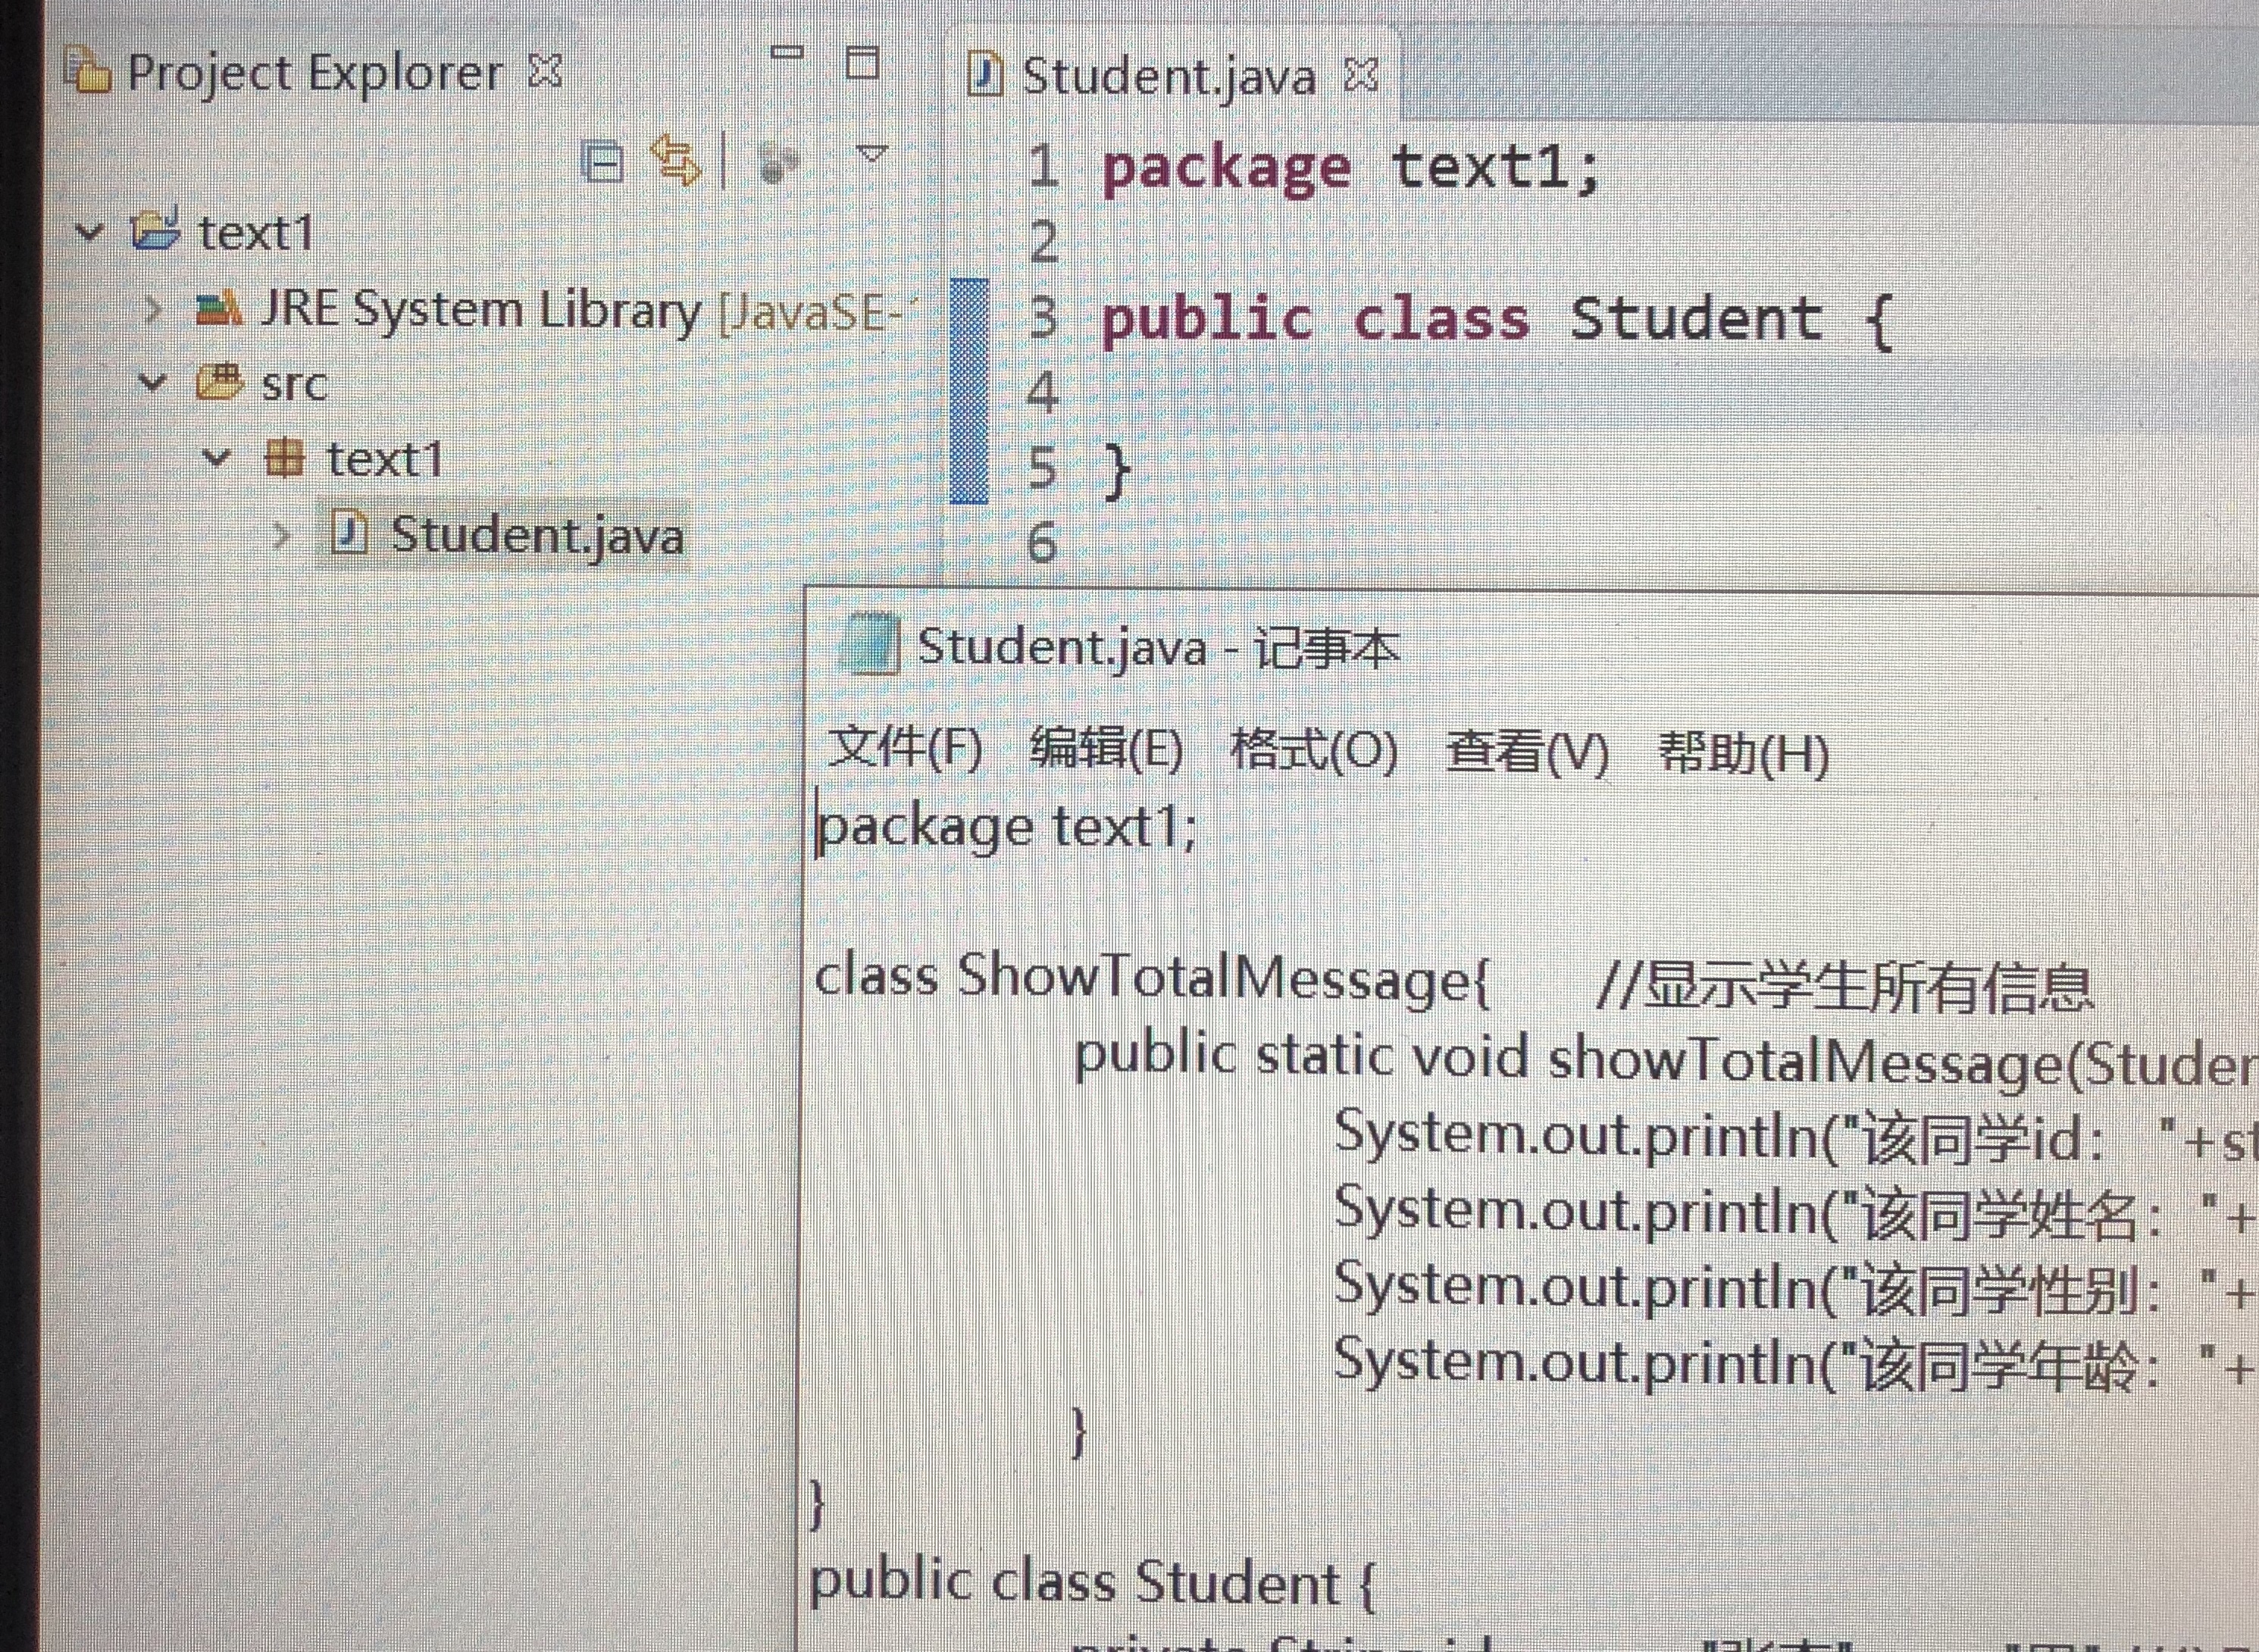Select Student.java in Project Explorer

536,536
